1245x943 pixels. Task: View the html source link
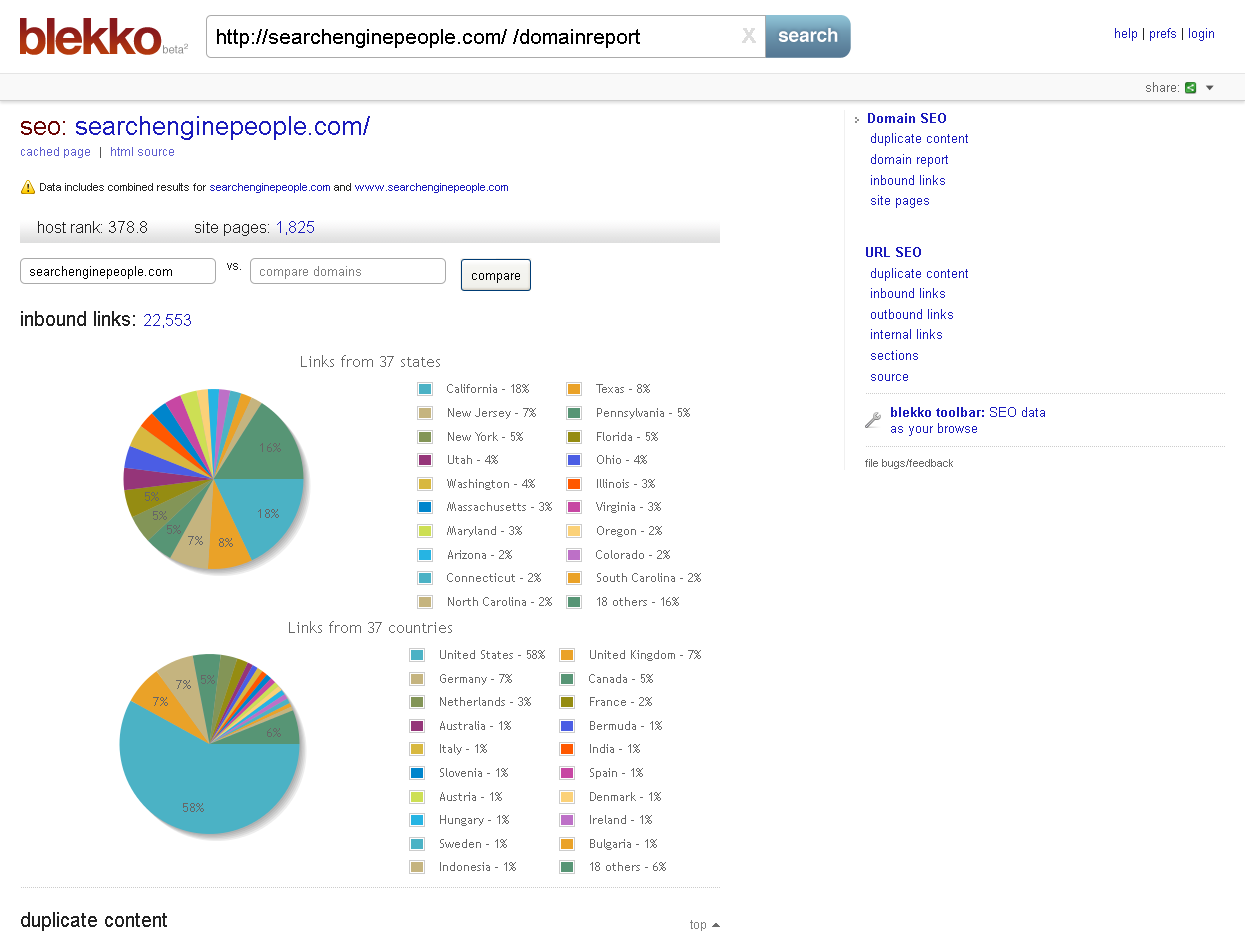point(142,152)
